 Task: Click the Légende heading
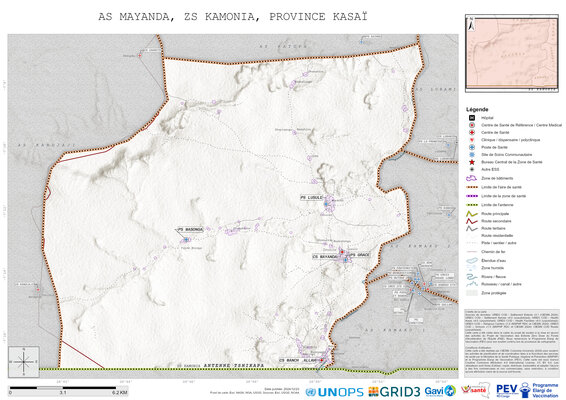[477, 109]
